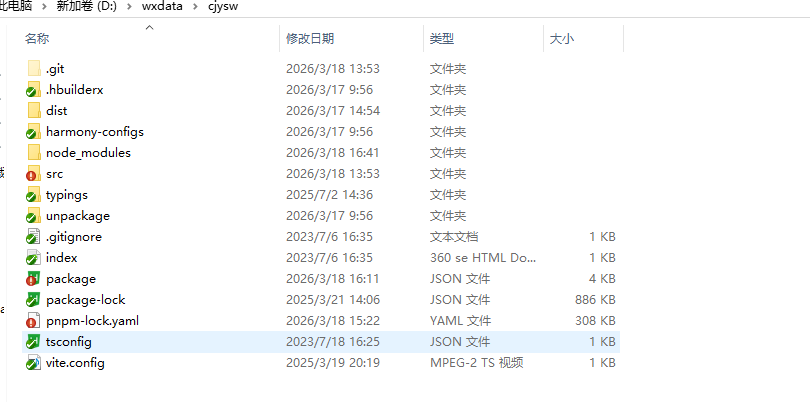Select the node_modules folder icon
This screenshot has width=810, height=402.
(33, 153)
